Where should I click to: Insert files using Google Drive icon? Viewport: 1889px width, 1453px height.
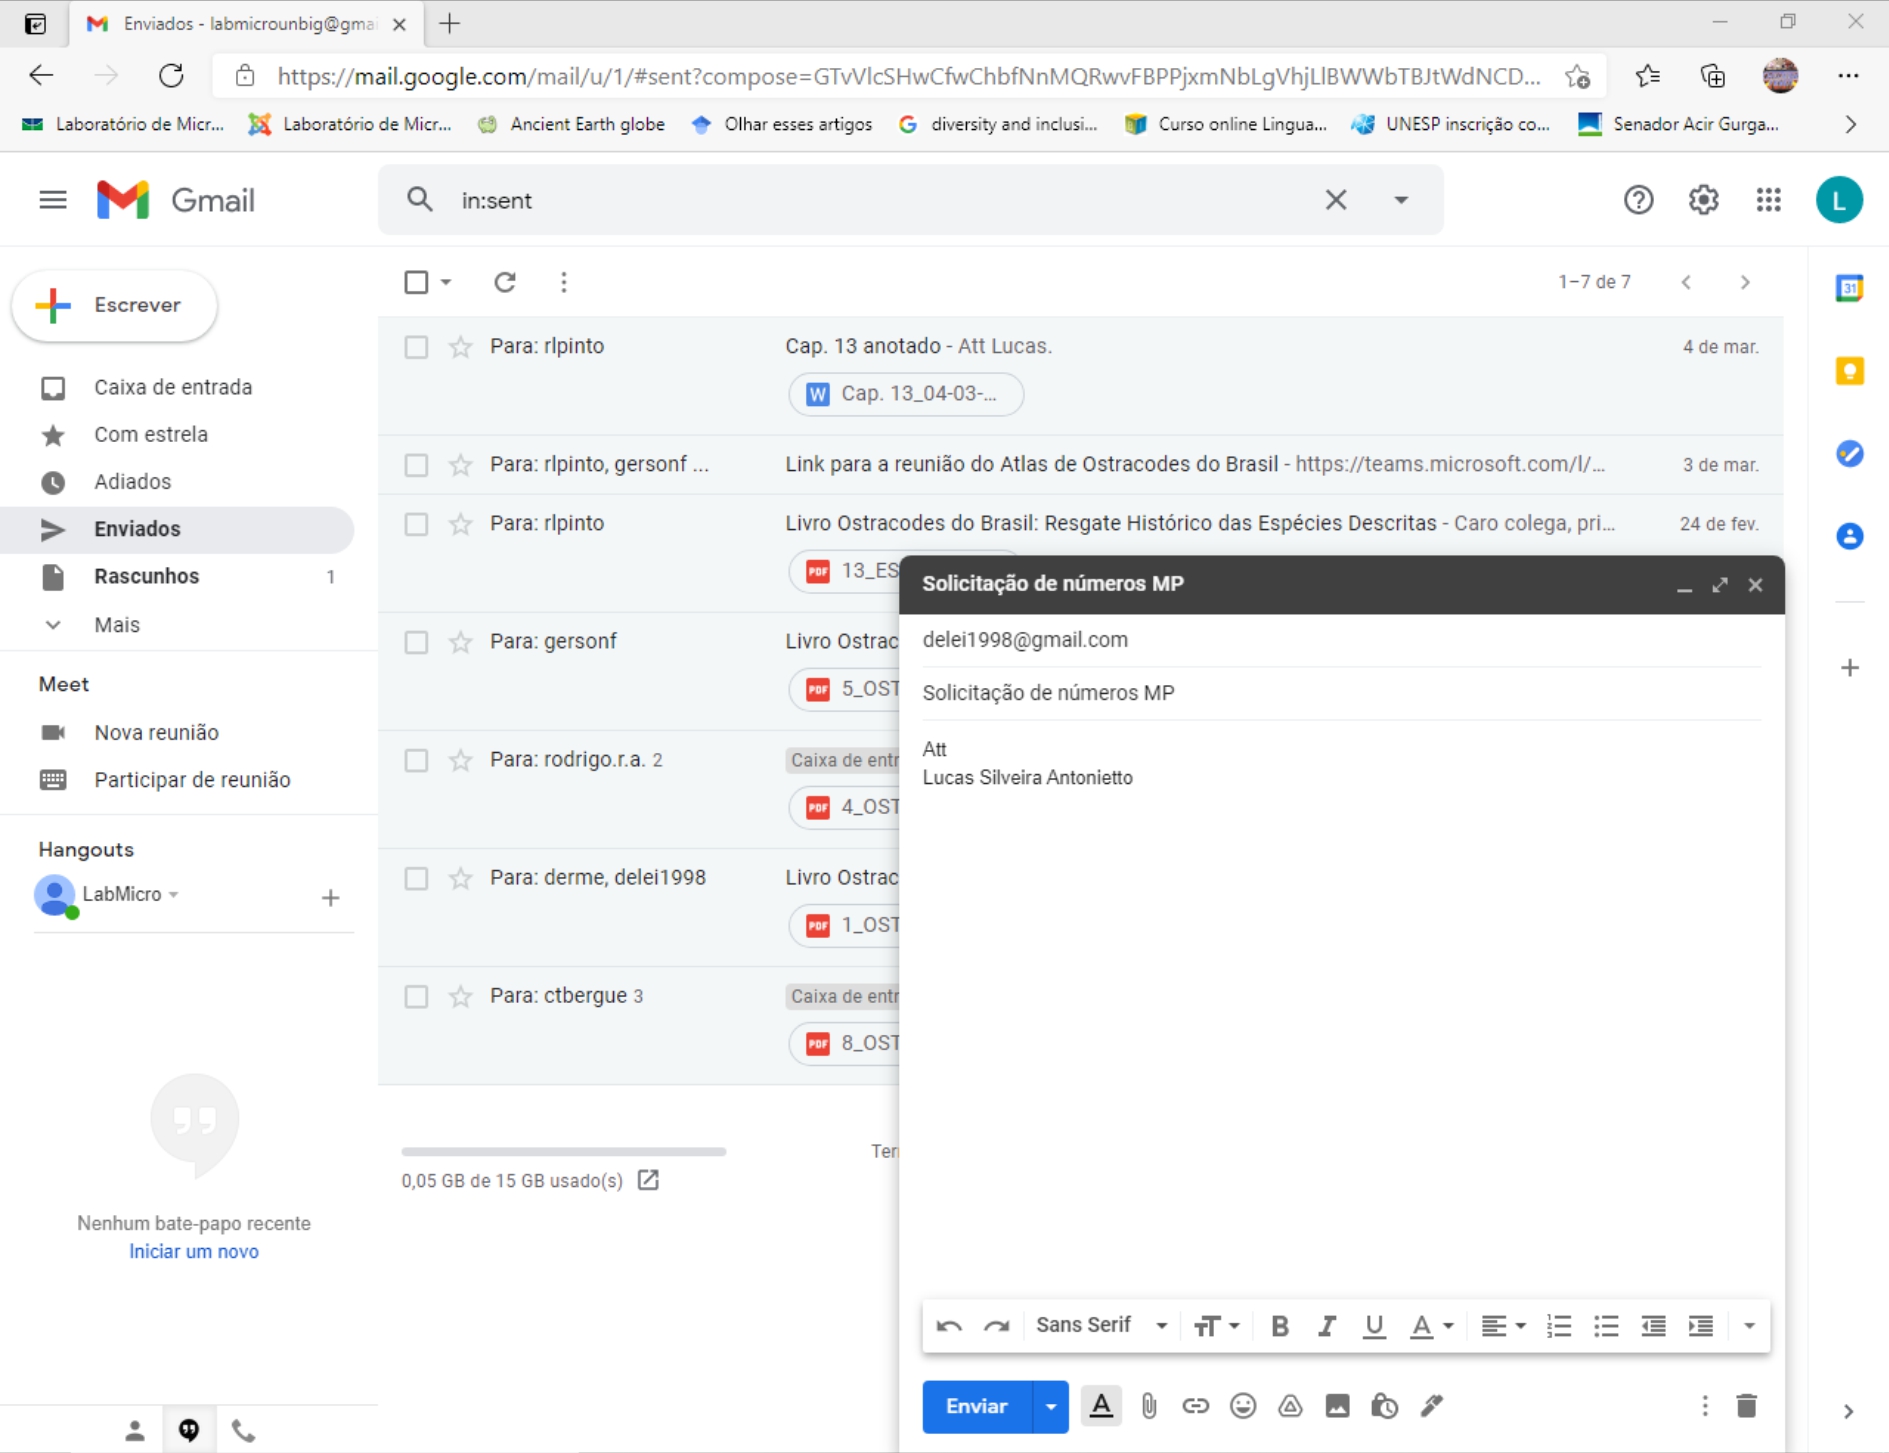coord(1290,1406)
